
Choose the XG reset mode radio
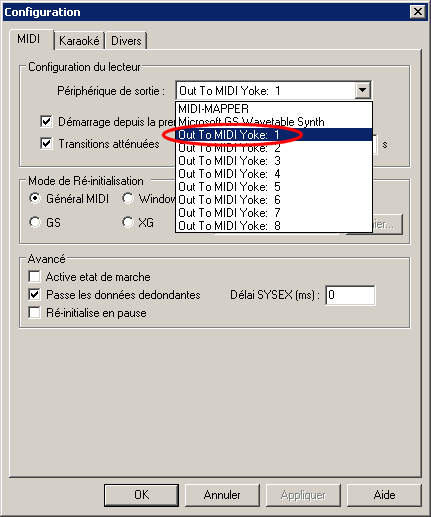128,222
